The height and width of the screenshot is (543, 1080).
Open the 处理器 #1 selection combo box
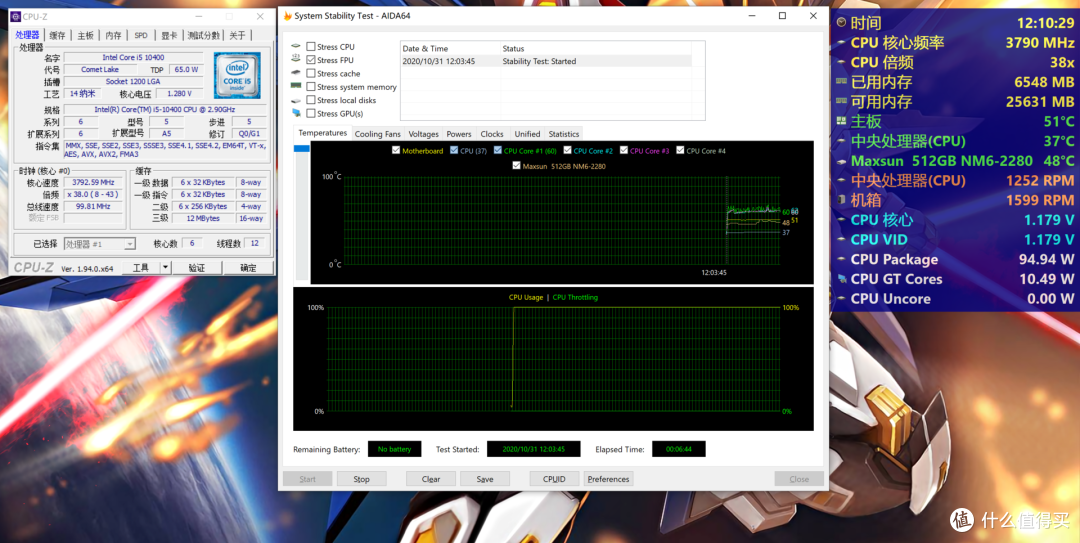(x=100, y=243)
